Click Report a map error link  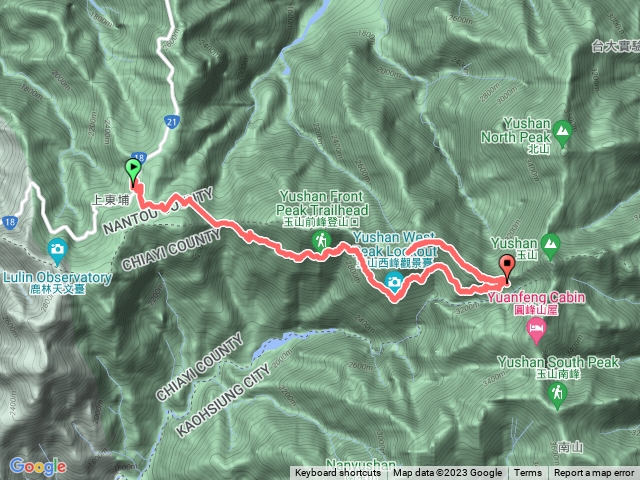click(594, 473)
